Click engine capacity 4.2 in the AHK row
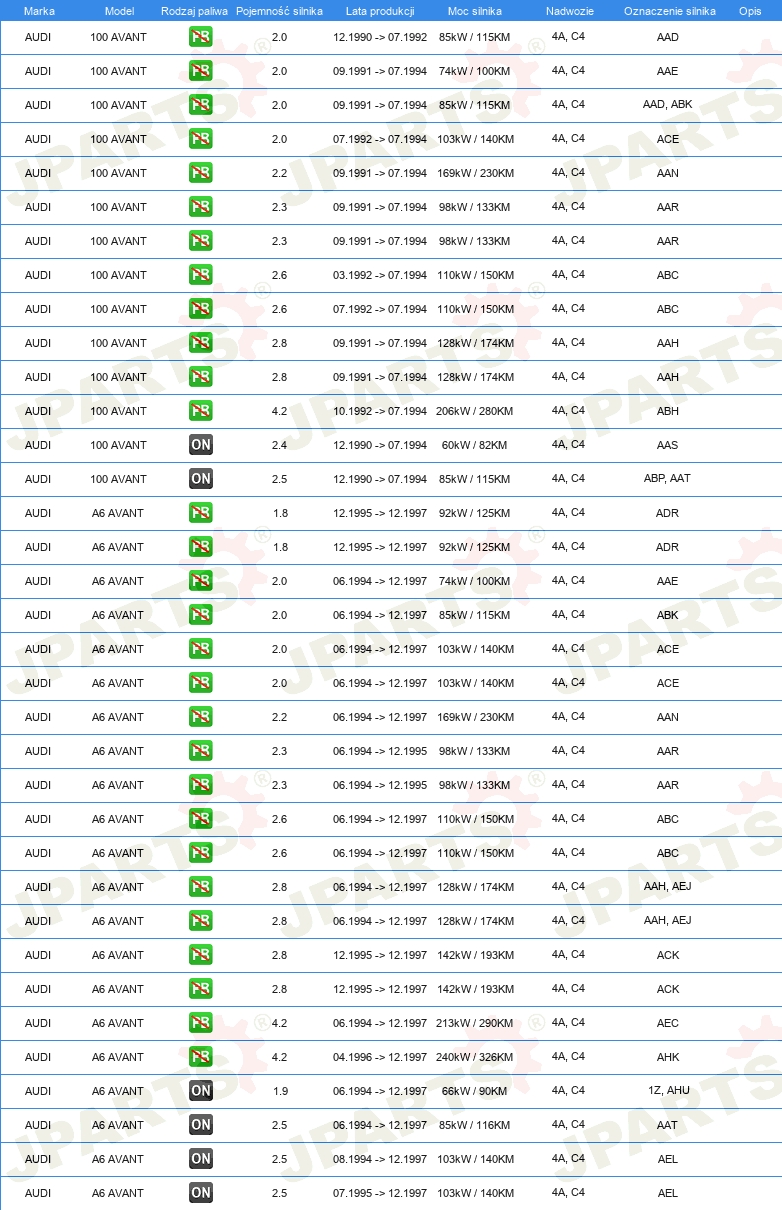The height and width of the screenshot is (1210, 782). coord(279,1057)
